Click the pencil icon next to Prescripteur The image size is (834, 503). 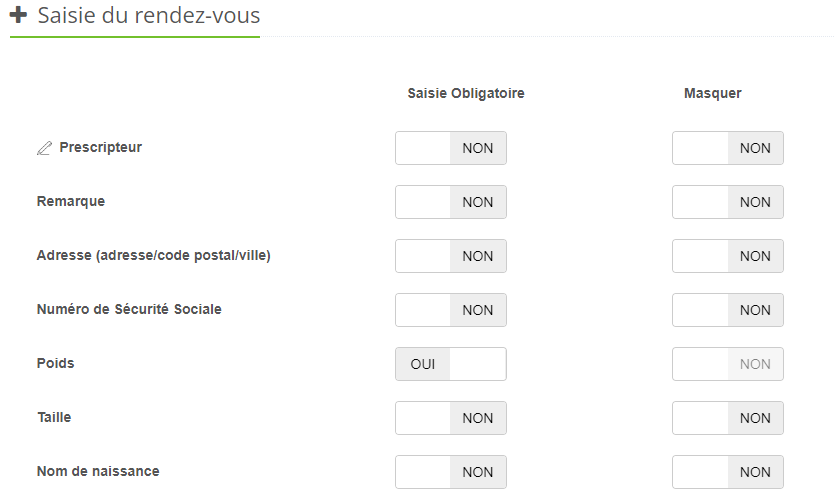point(44,148)
